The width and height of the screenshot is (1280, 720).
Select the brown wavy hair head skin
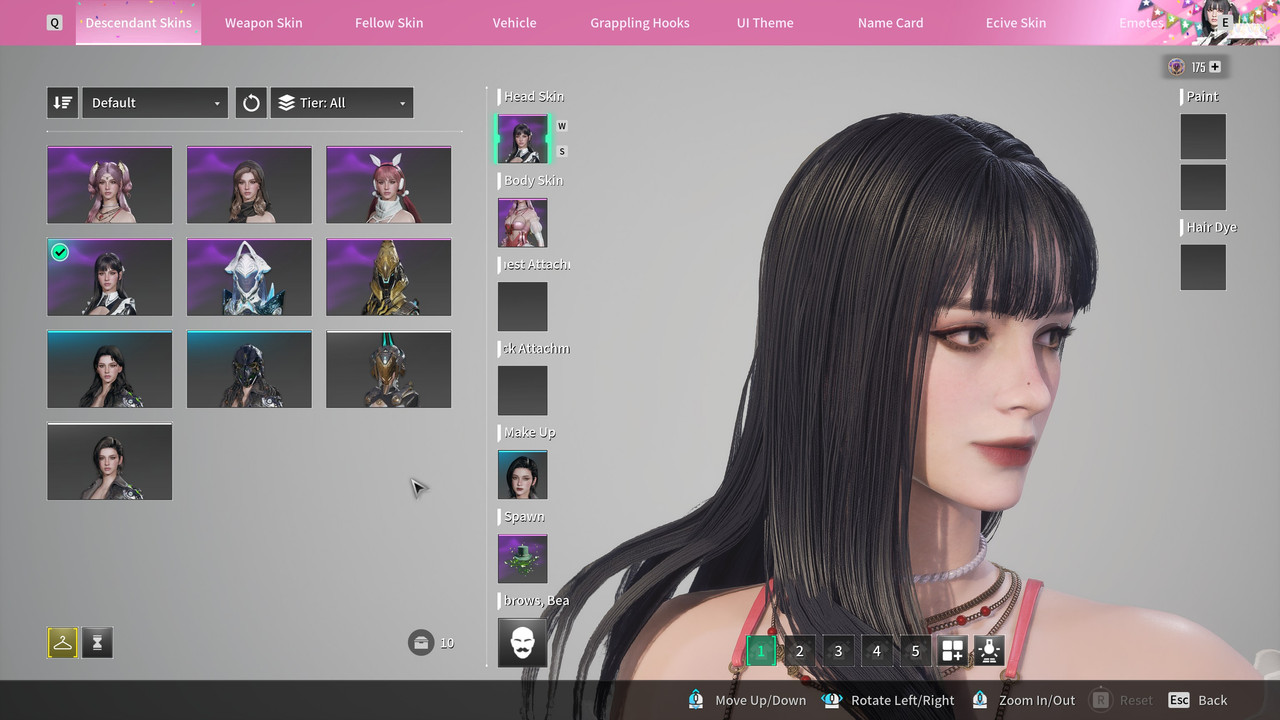249,185
